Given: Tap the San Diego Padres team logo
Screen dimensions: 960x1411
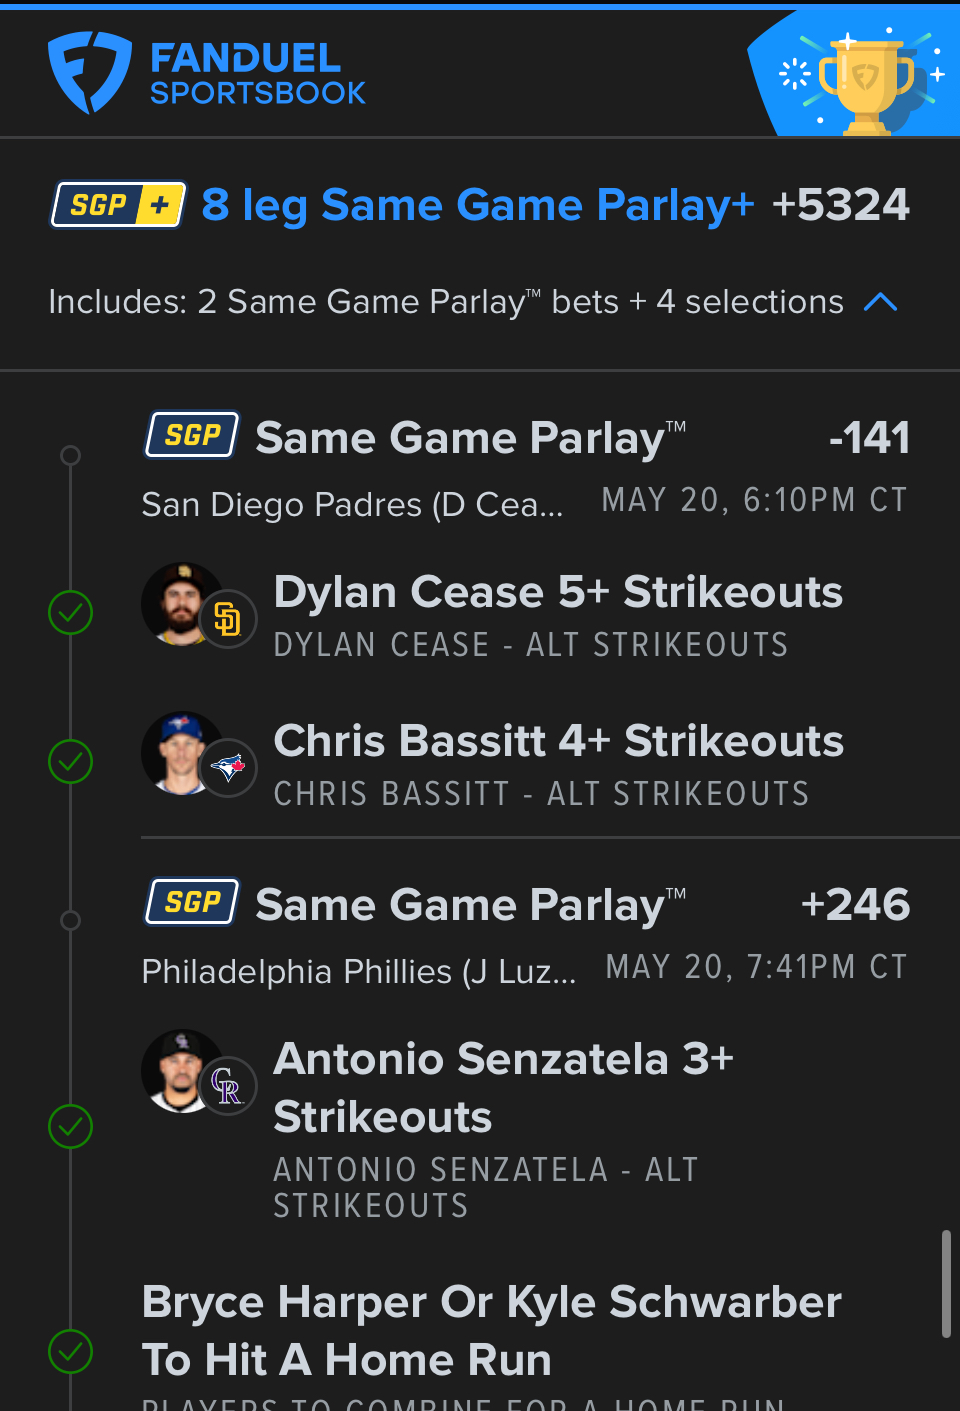Looking at the screenshot, I should pyautogui.click(x=228, y=620).
